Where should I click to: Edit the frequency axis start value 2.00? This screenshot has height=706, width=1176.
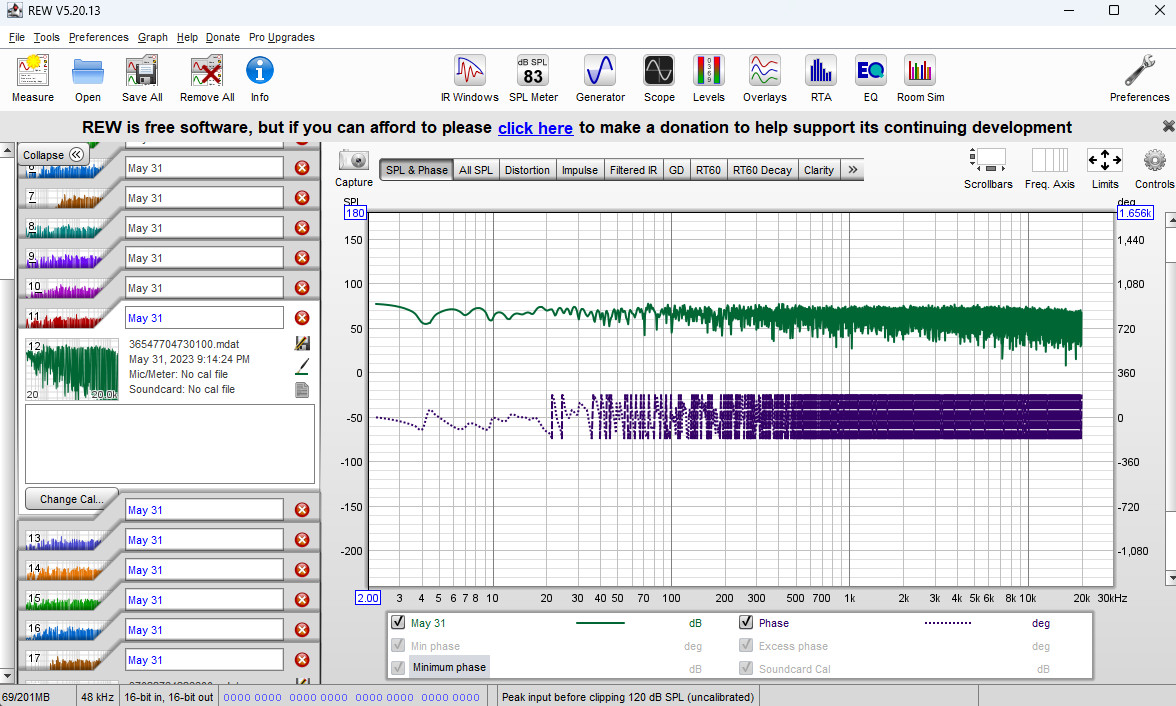(x=368, y=598)
